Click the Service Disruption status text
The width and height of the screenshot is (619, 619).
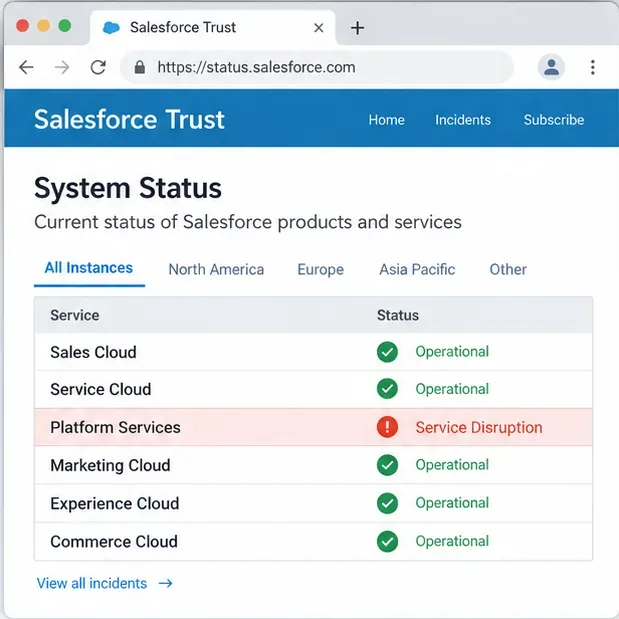479,428
